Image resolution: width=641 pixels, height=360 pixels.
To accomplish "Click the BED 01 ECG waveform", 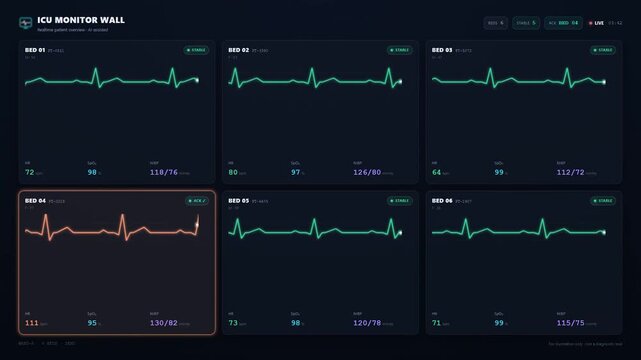I will click(x=112, y=78).
